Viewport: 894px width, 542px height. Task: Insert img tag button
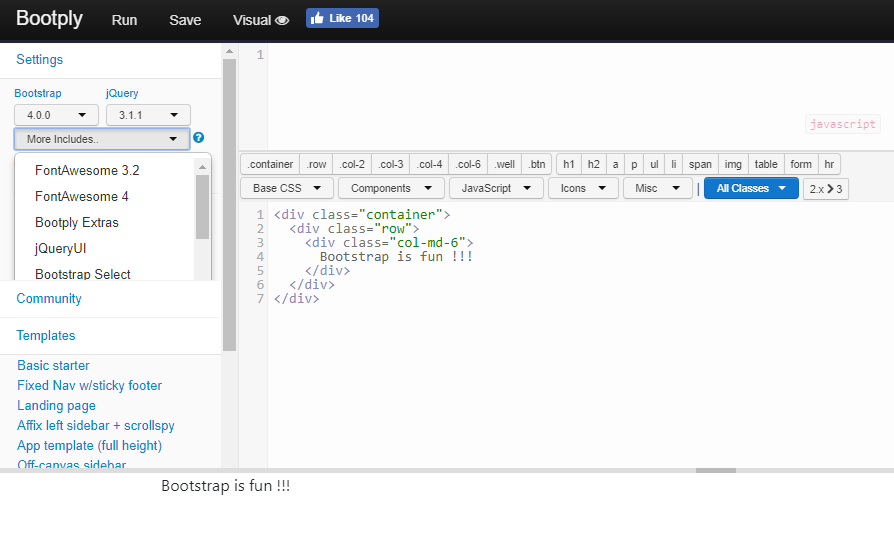(x=733, y=164)
